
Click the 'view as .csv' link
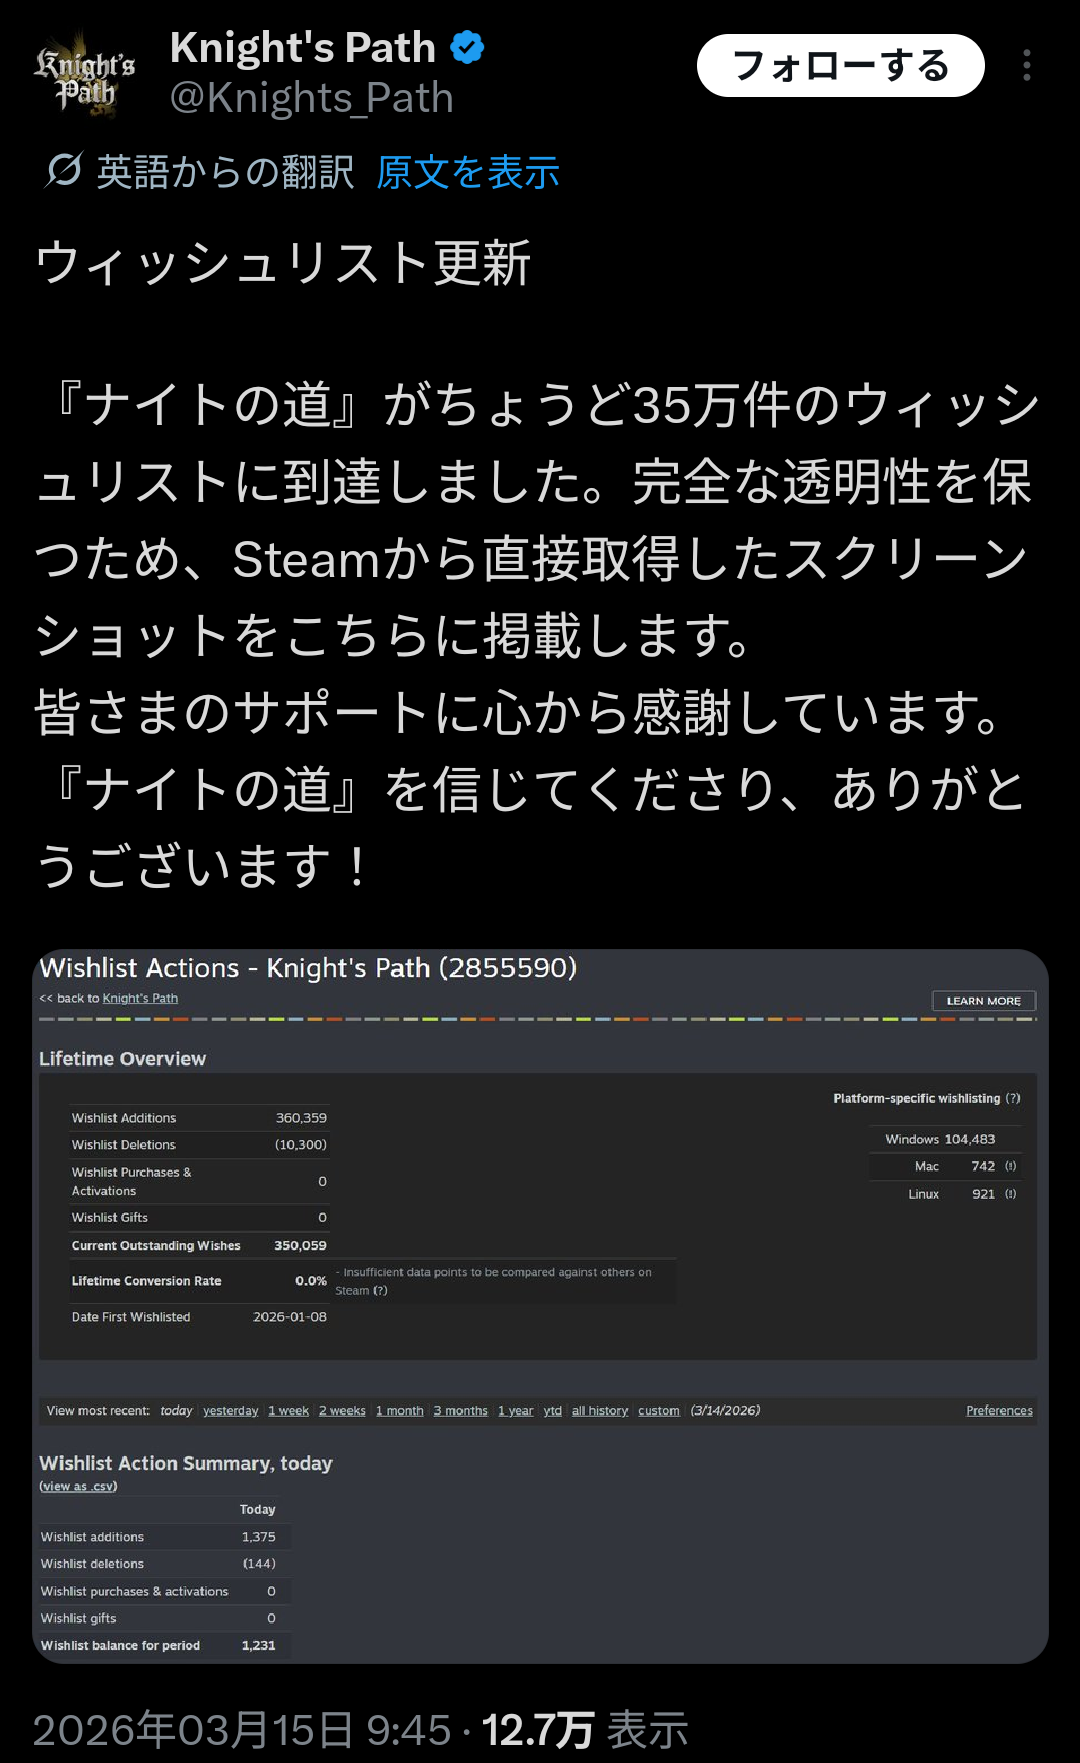tap(78, 1486)
